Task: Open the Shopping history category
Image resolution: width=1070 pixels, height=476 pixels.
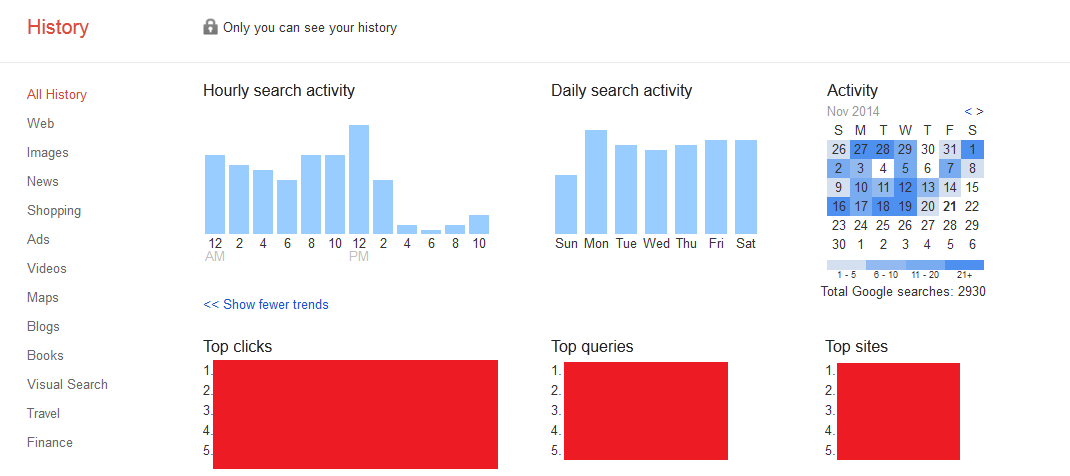Action: [54, 210]
